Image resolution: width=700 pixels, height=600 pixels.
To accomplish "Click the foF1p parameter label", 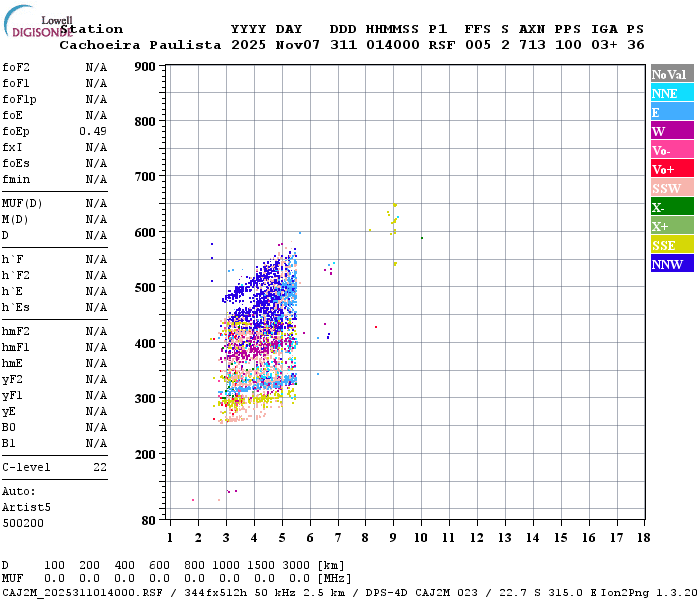I will pyautogui.click(x=19, y=100).
